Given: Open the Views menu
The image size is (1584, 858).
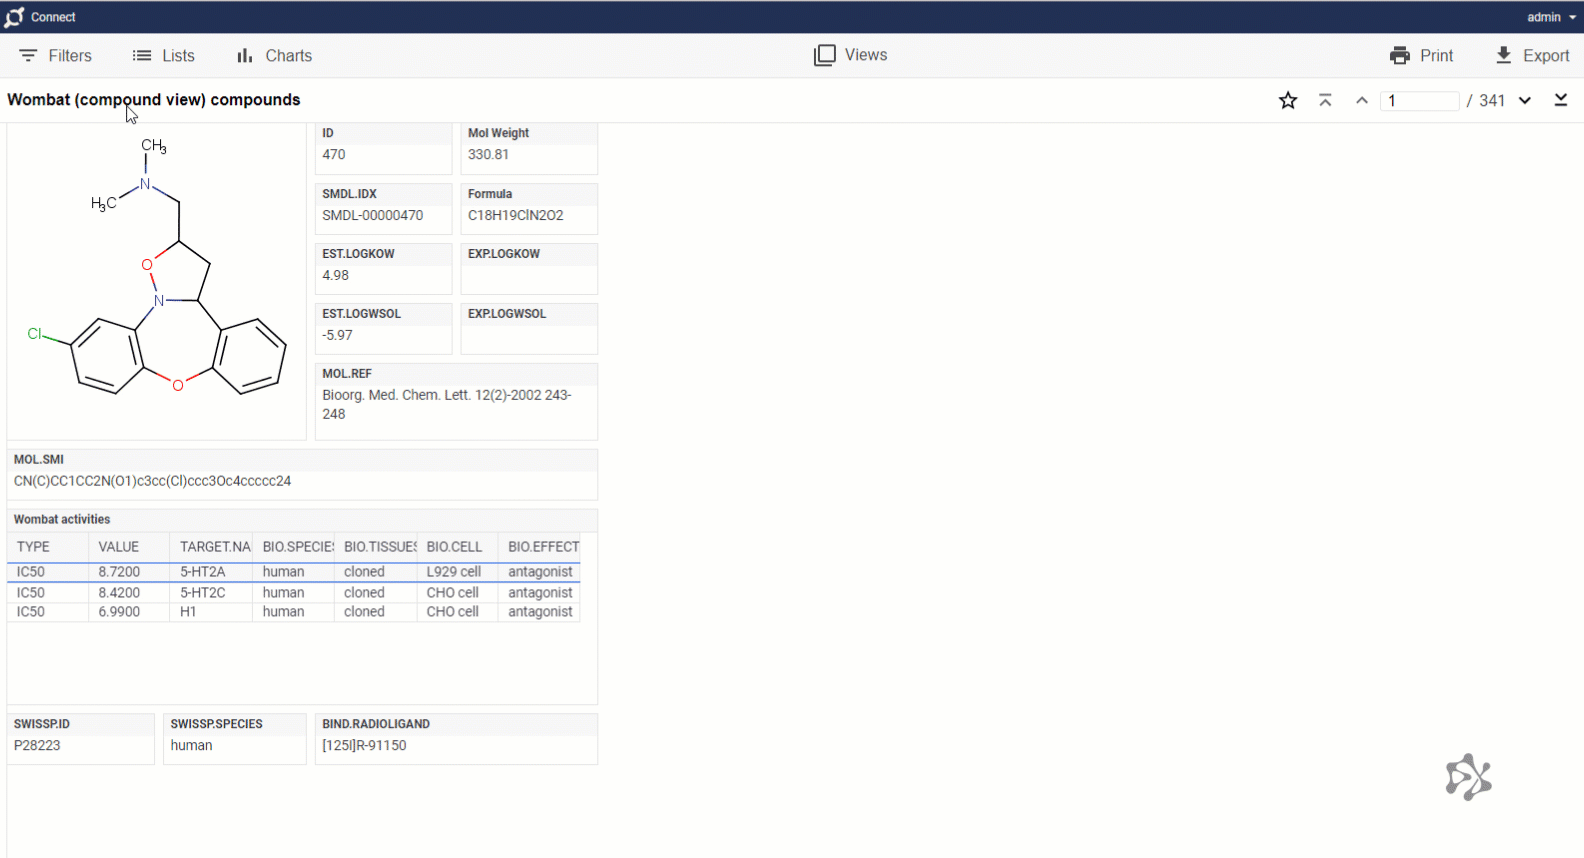Looking at the screenshot, I should 851,55.
